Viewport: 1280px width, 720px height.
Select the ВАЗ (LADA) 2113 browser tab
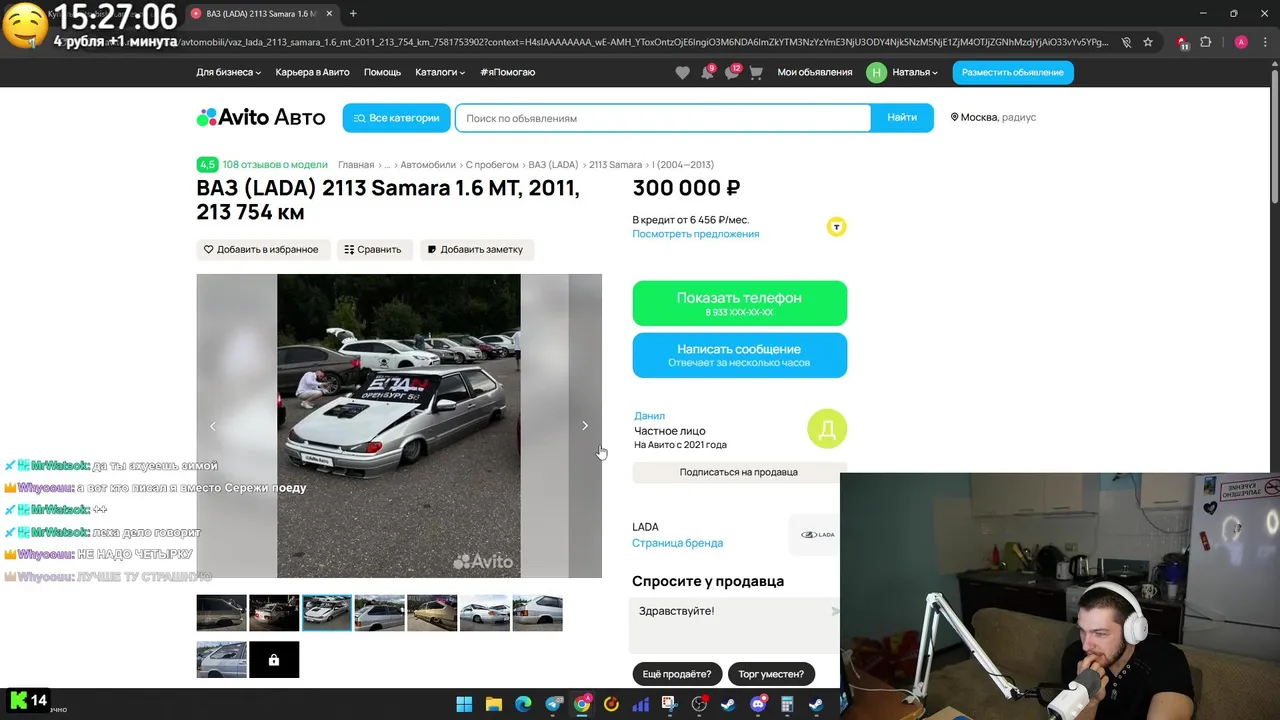point(262,14)
